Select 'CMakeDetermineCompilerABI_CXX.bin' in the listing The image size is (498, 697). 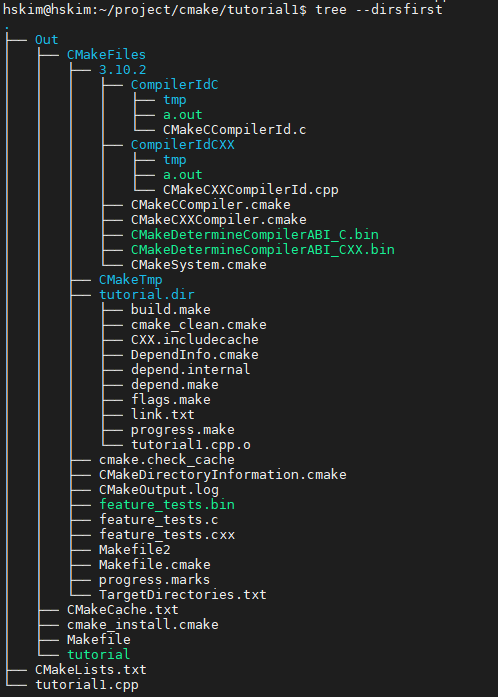click(x=263, y=249)
